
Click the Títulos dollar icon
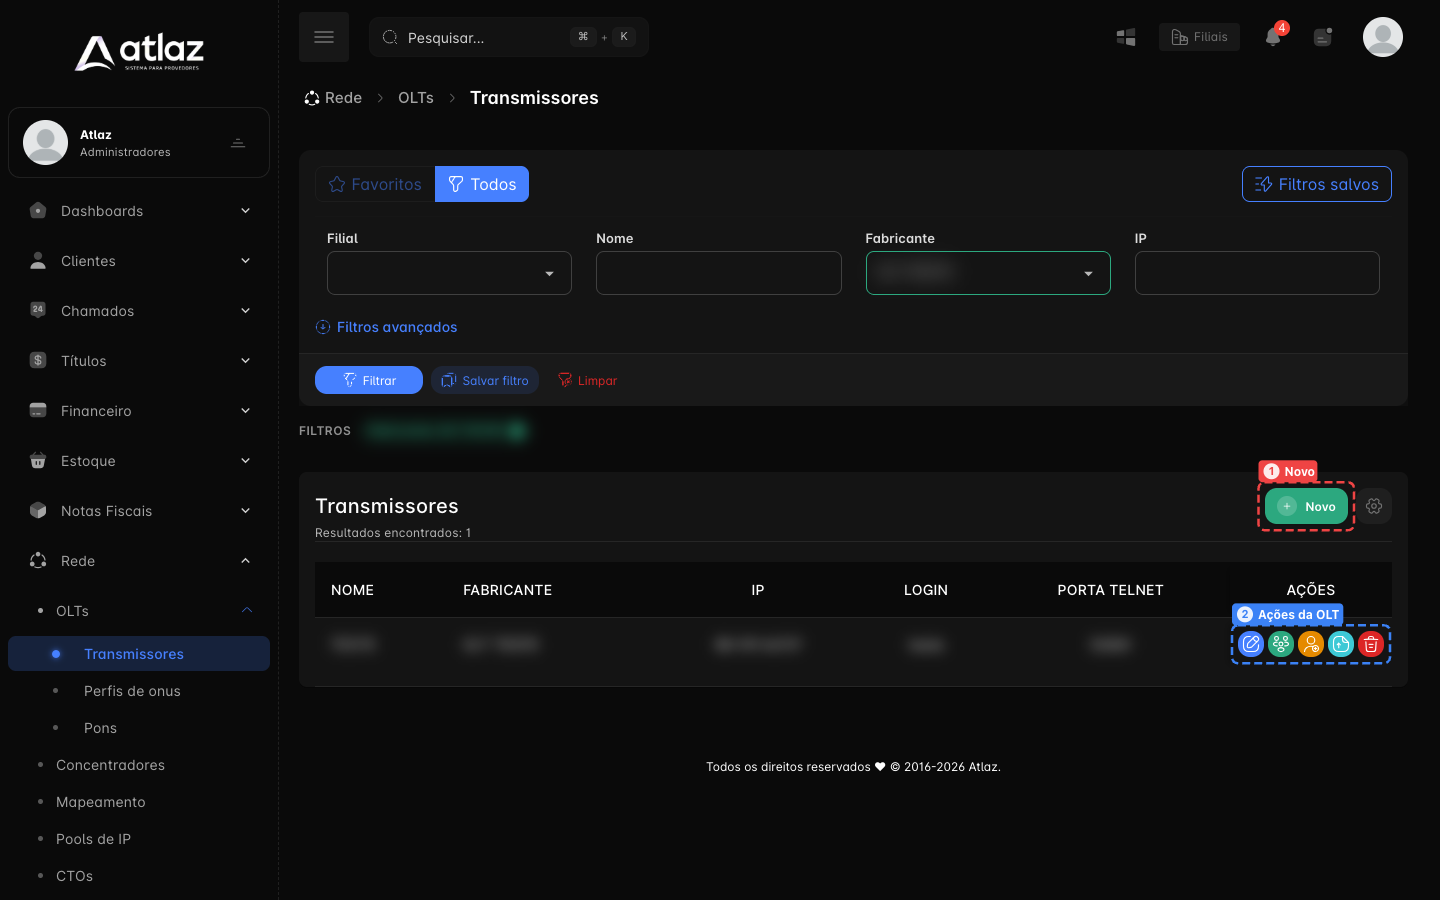(38, 360)
